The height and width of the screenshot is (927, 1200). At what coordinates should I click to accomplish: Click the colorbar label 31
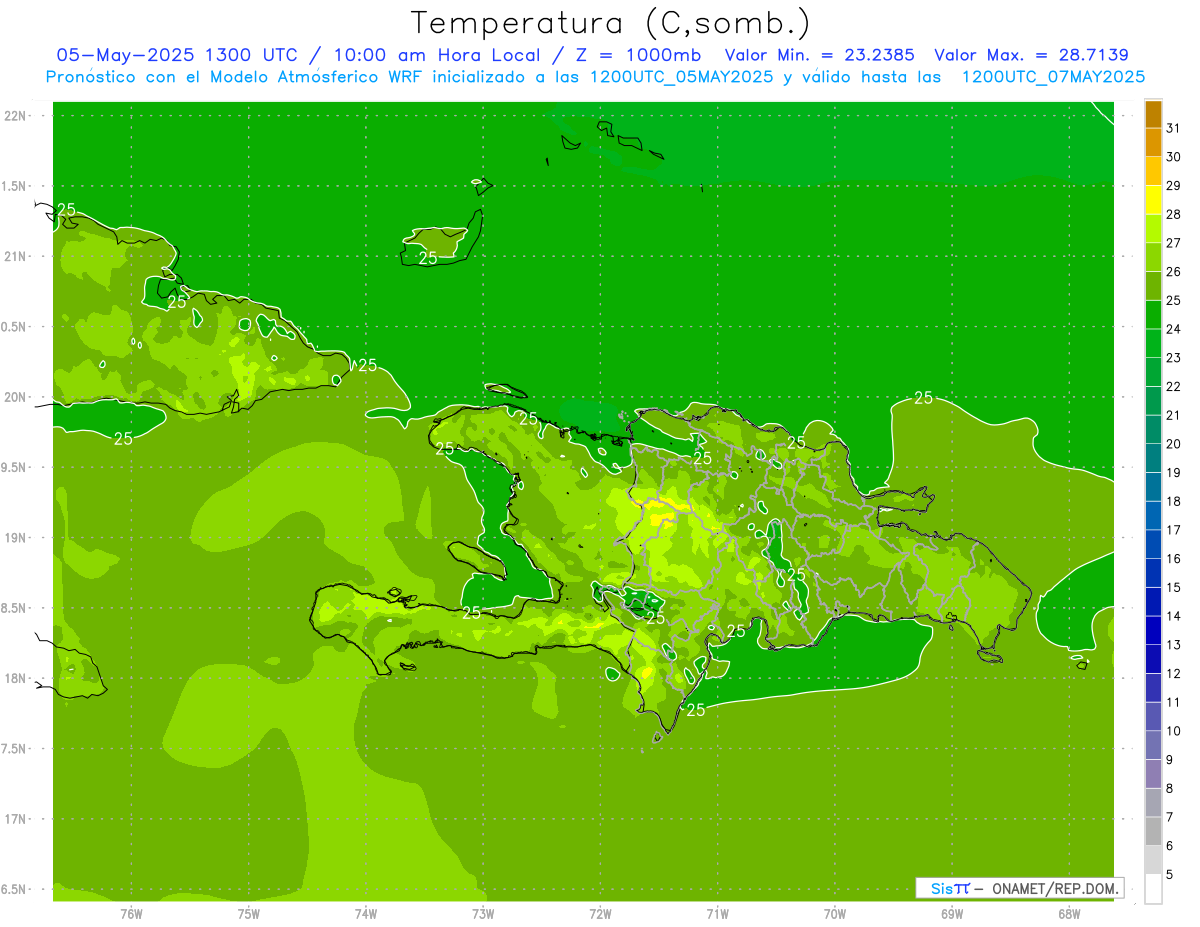(x=1173, y=128)
